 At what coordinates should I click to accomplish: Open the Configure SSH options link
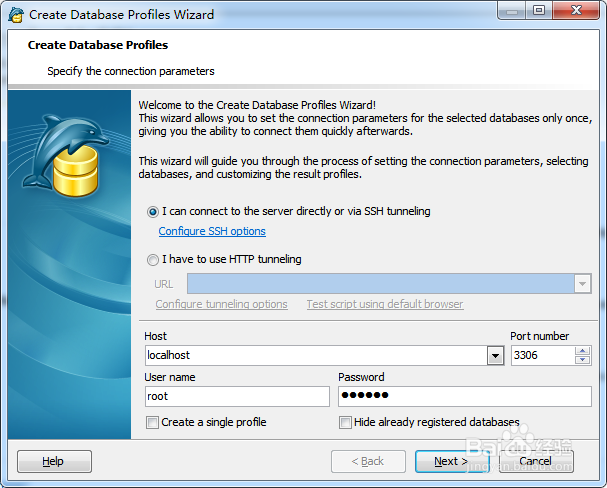tap(212, 231)
